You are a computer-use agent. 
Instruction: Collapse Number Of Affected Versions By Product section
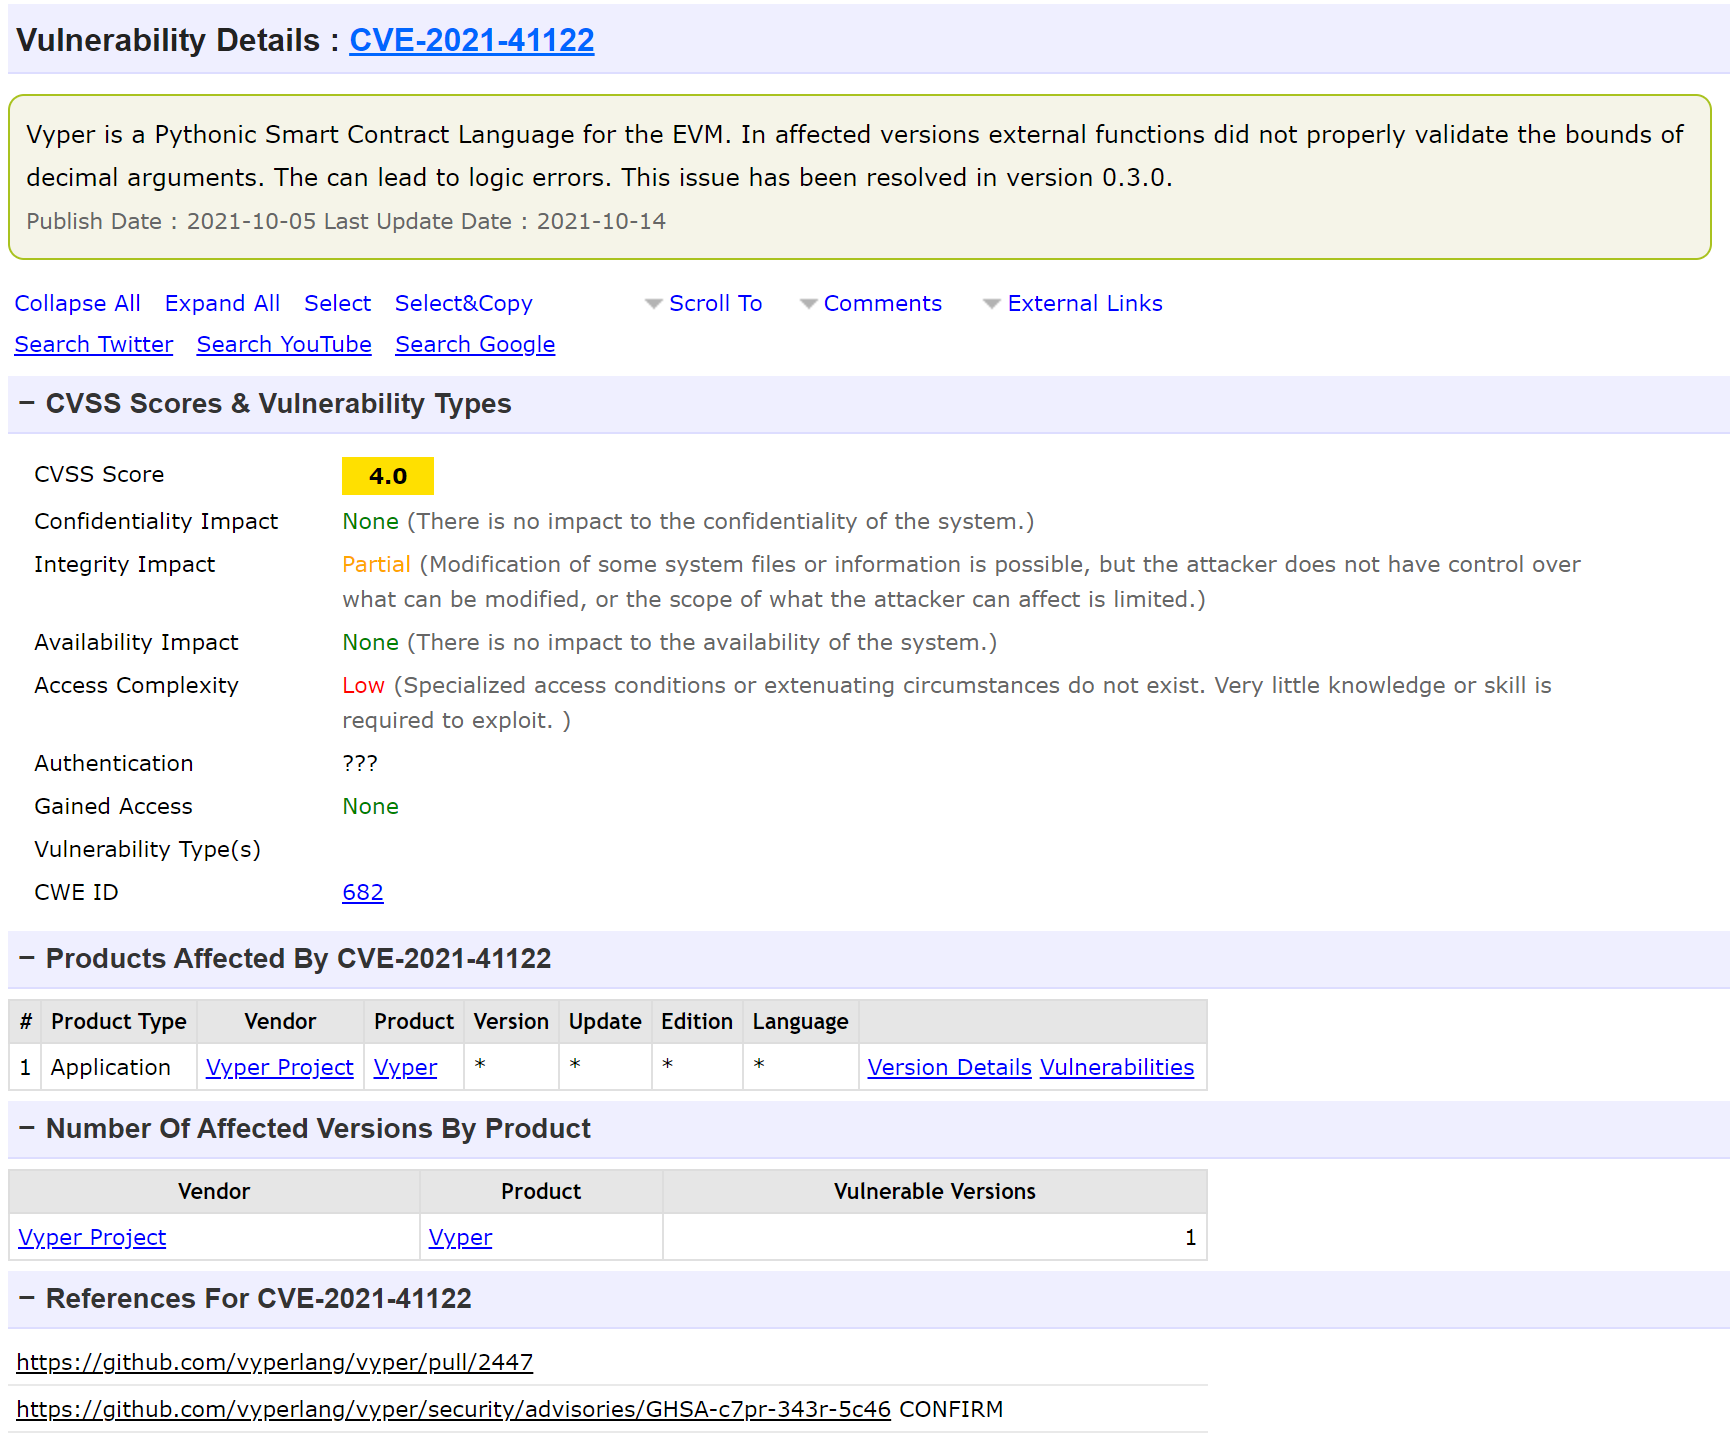27,1128
